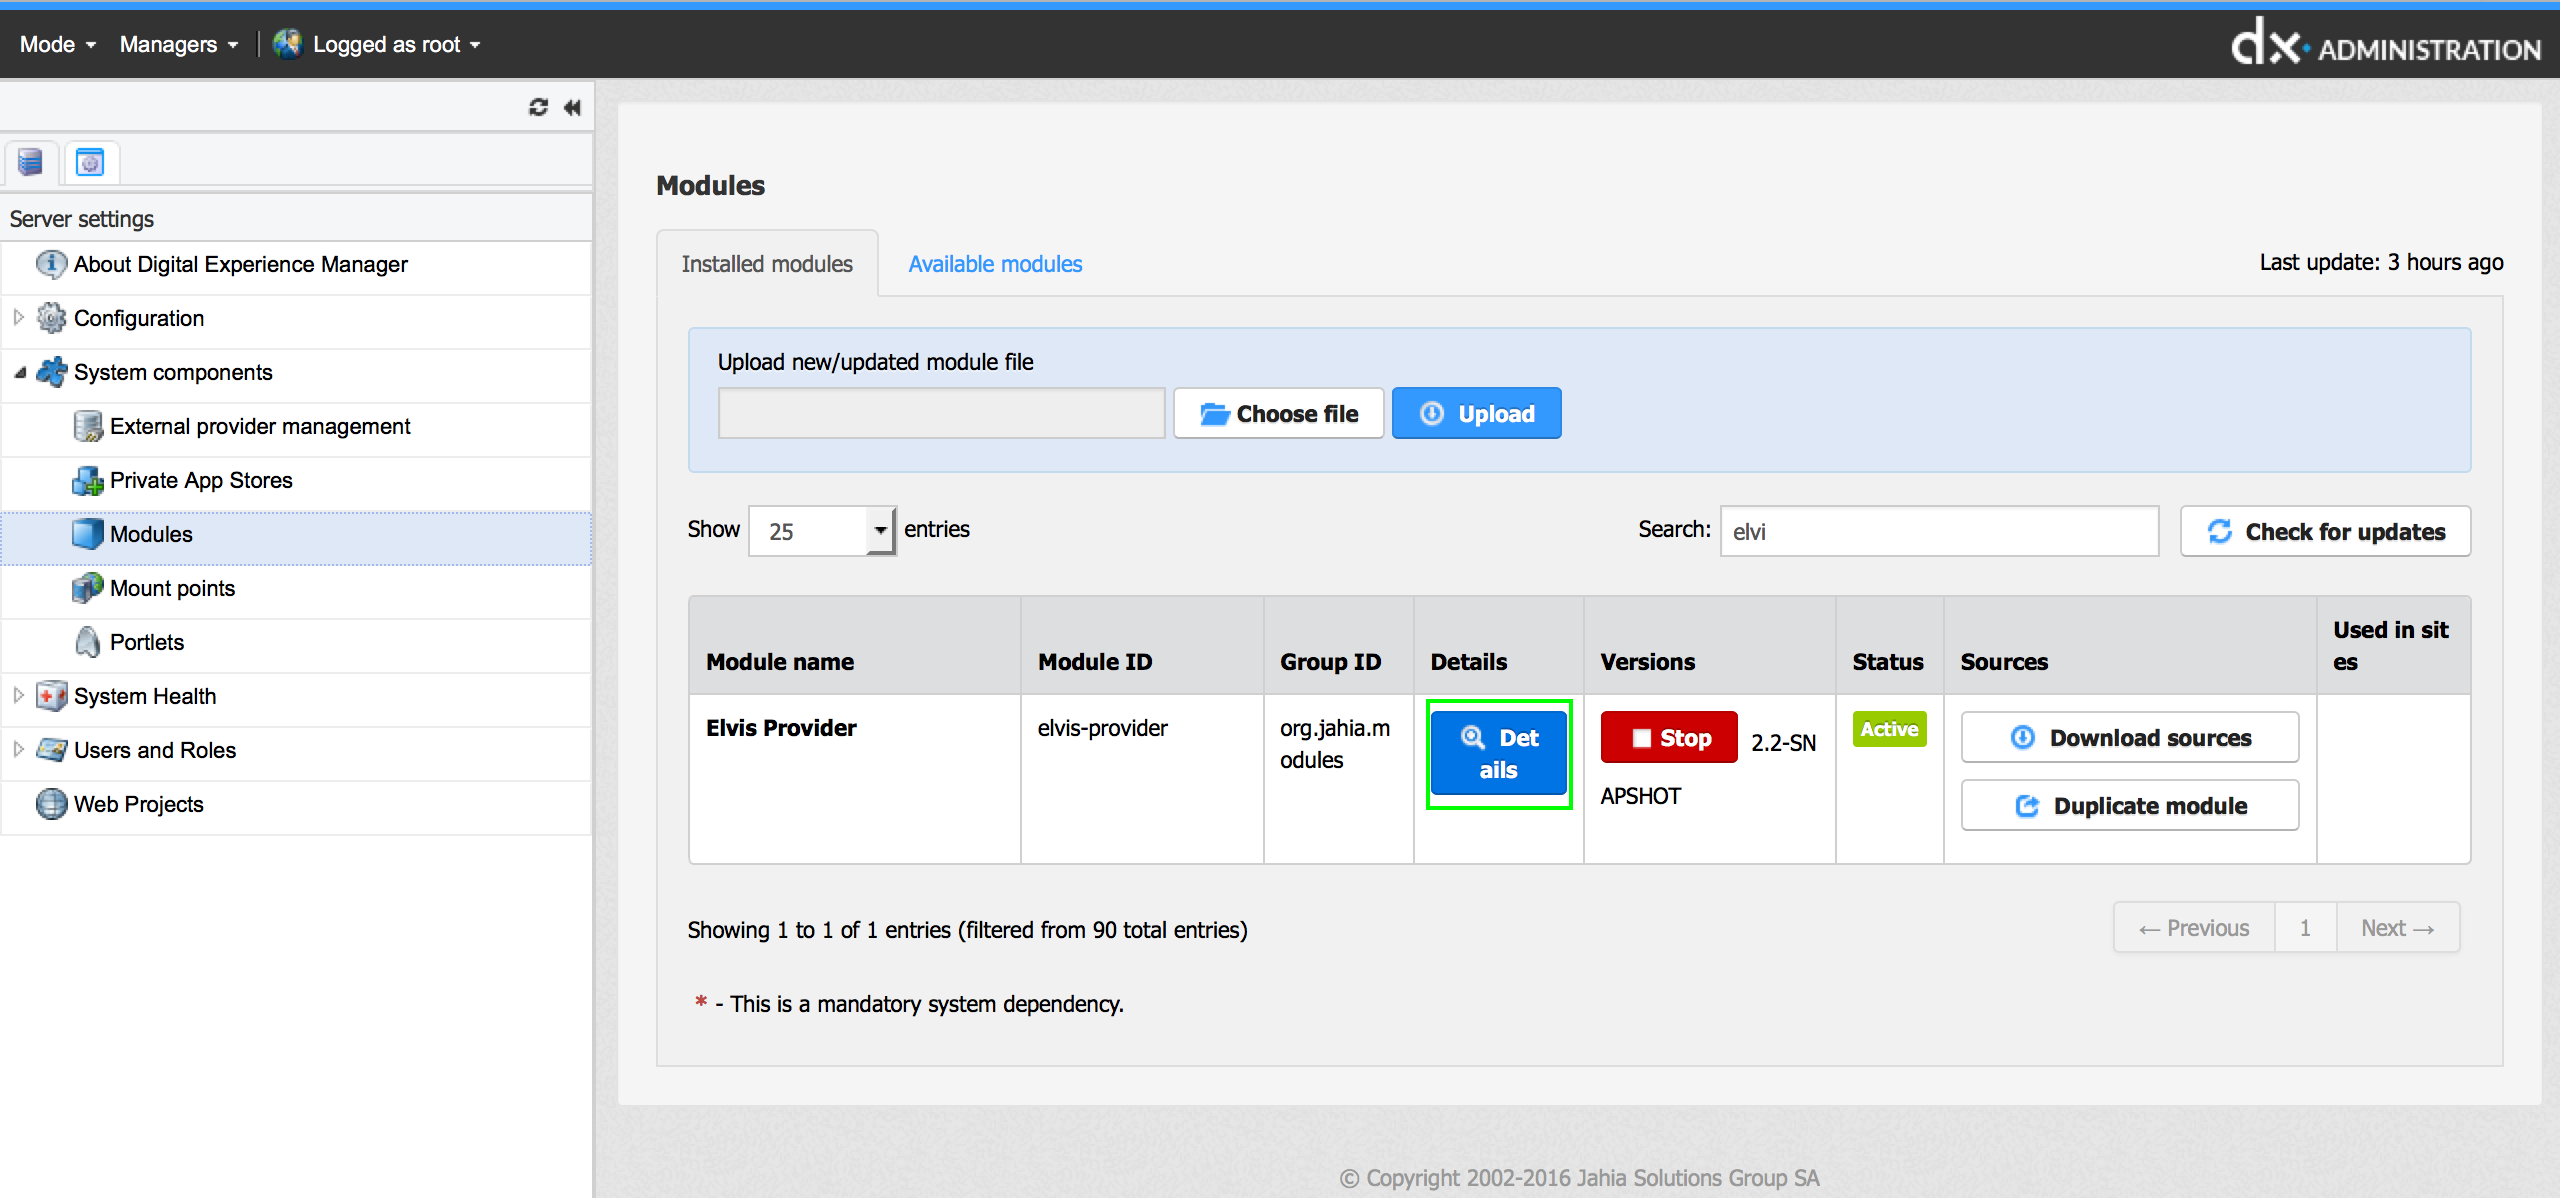The image size is (2560, 1198).
Task: Click the dx Administration logo
Action: tap(2385, 43)
